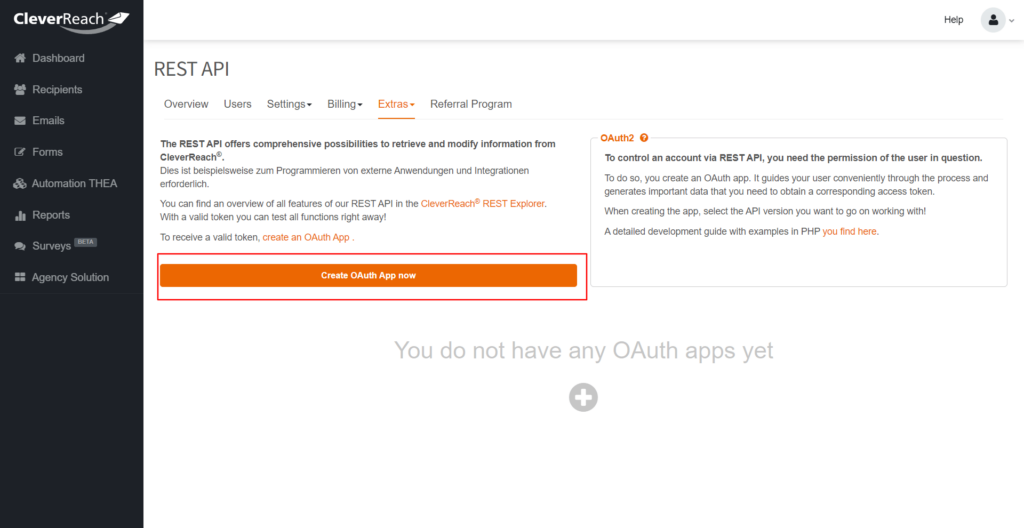1024x528 pixels.
Task: Open the Help link in the header
Action: pos(953,20)
